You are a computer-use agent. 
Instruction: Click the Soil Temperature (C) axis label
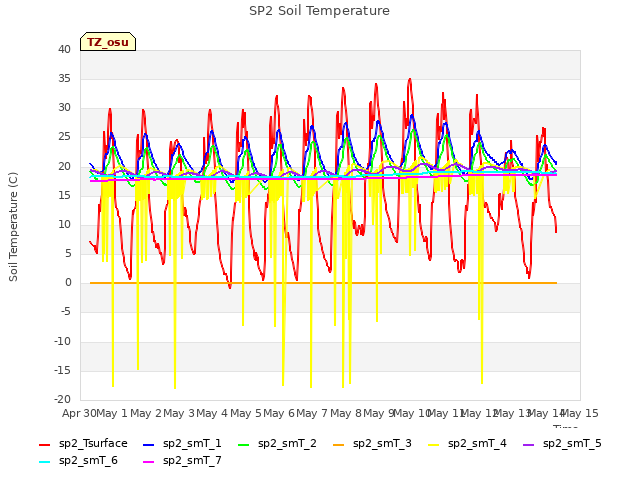pyautogui.click(x=13, y=227)
